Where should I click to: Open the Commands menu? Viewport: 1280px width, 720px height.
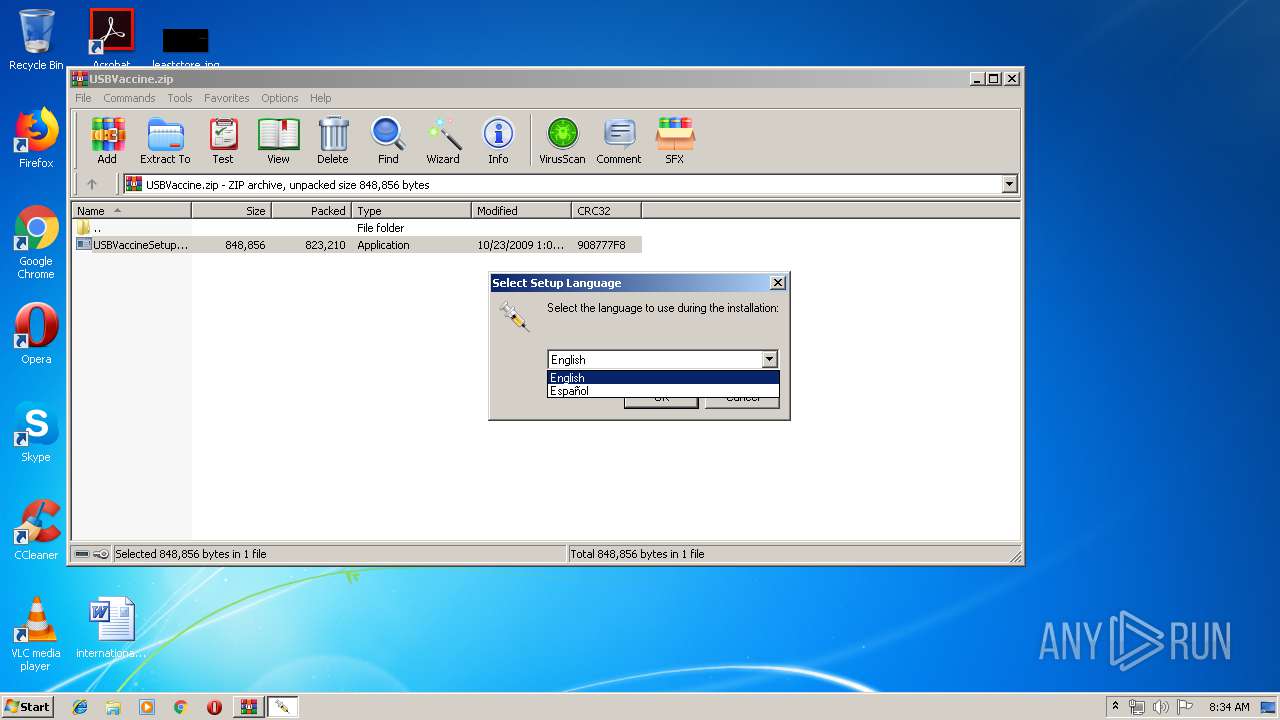tap(129, 98)
